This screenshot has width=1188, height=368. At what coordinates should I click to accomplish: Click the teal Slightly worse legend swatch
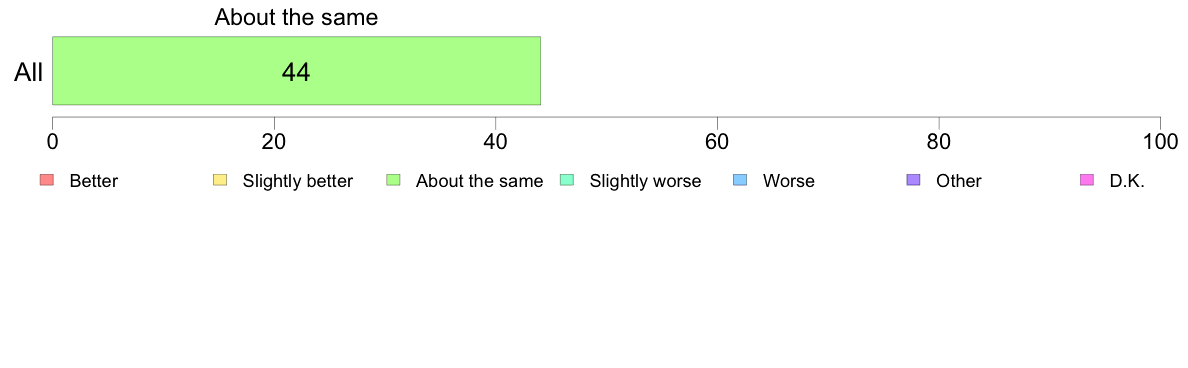[567, 180]
